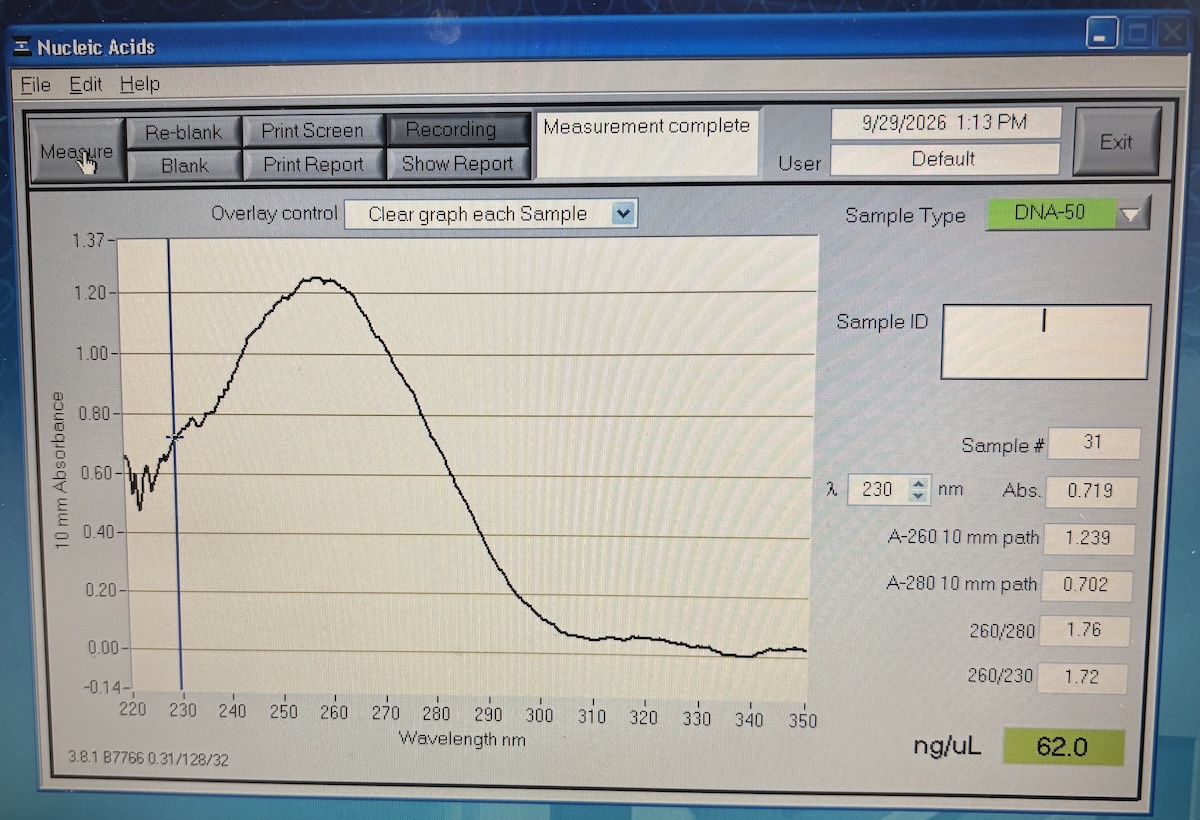This screenshot has width=1200, height=820.
Task: Click Print Report button
Action: (x=313, y=164)
